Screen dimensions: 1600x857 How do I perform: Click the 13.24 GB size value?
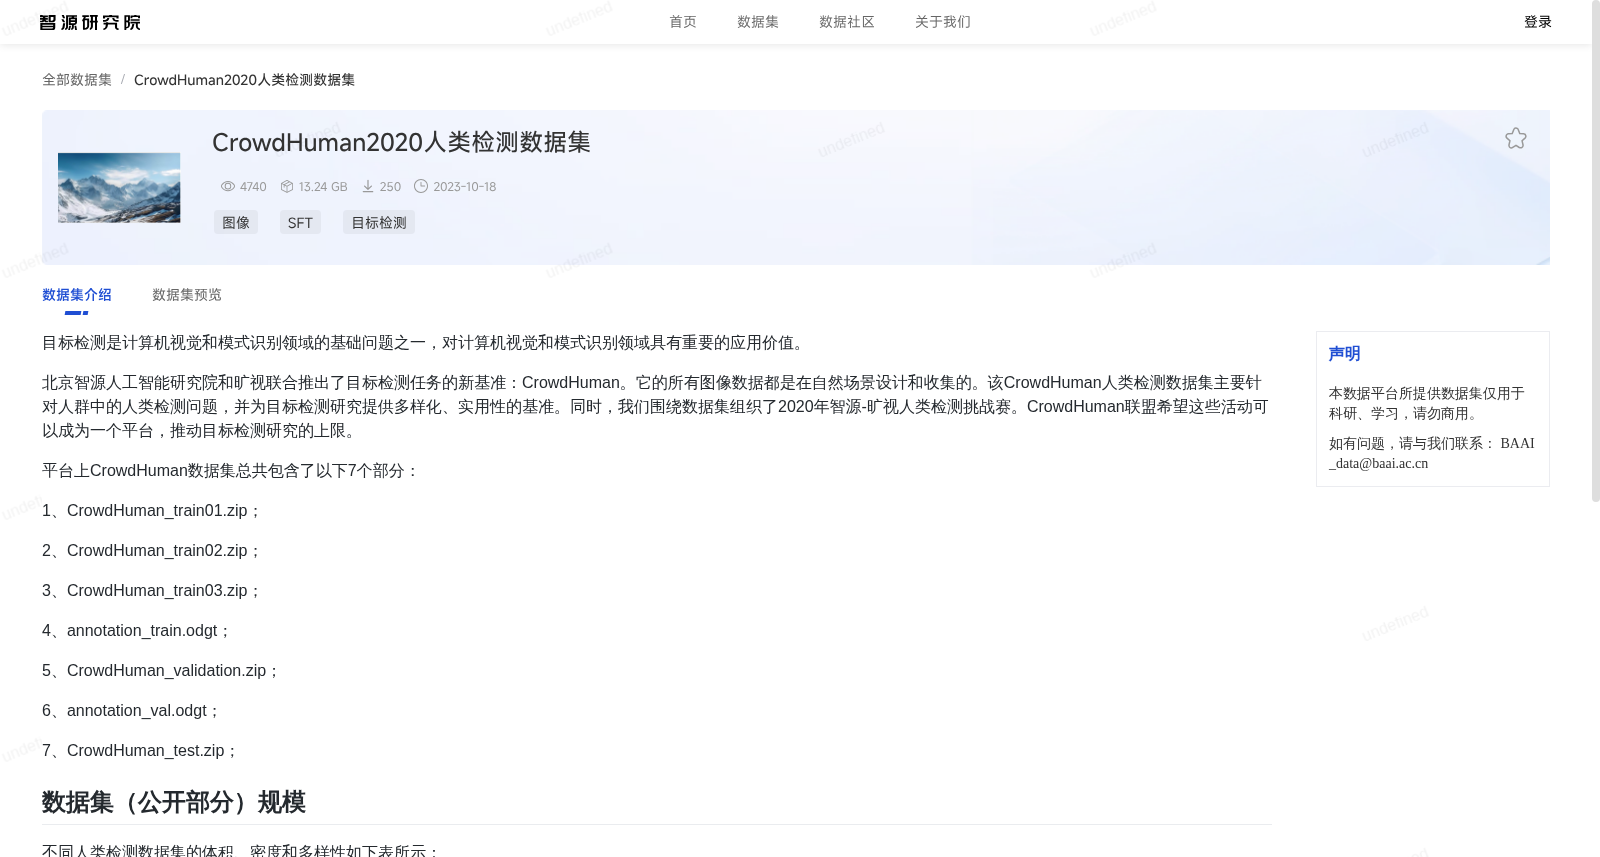(x=323, y=187)
